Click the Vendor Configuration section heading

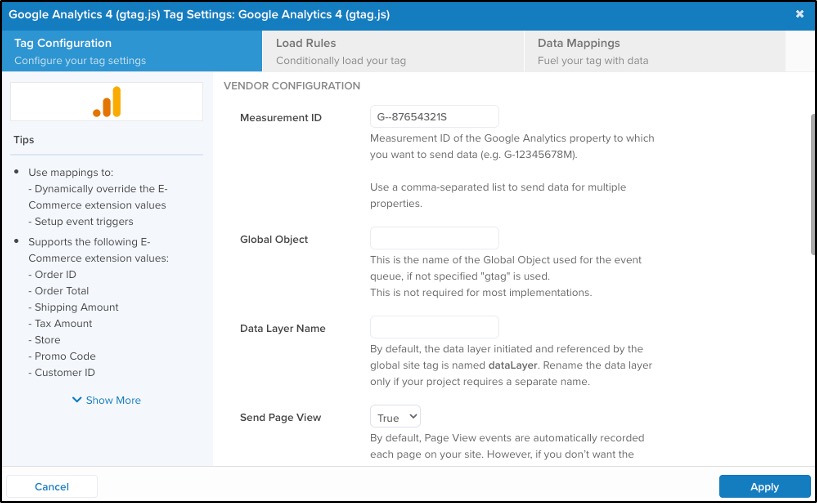291,86
